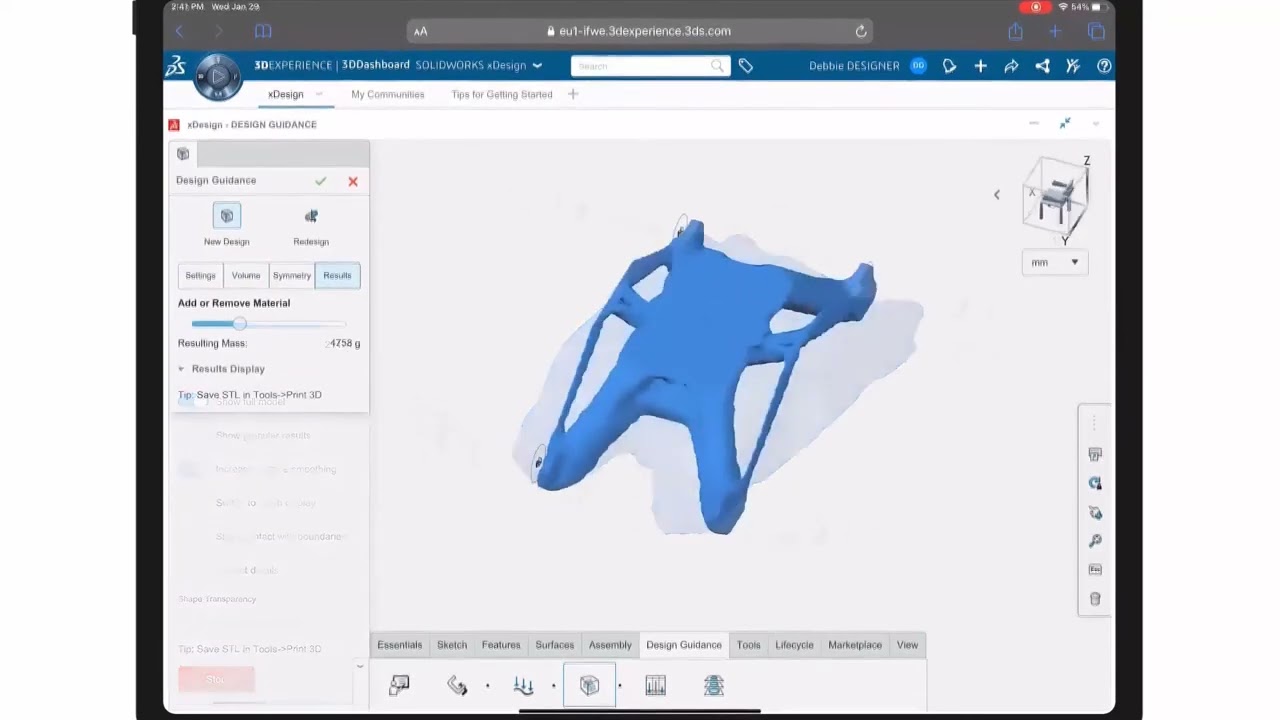1280x720 pixels.
Task: Select Redesign mode icon
Action: tap(311, 216)
